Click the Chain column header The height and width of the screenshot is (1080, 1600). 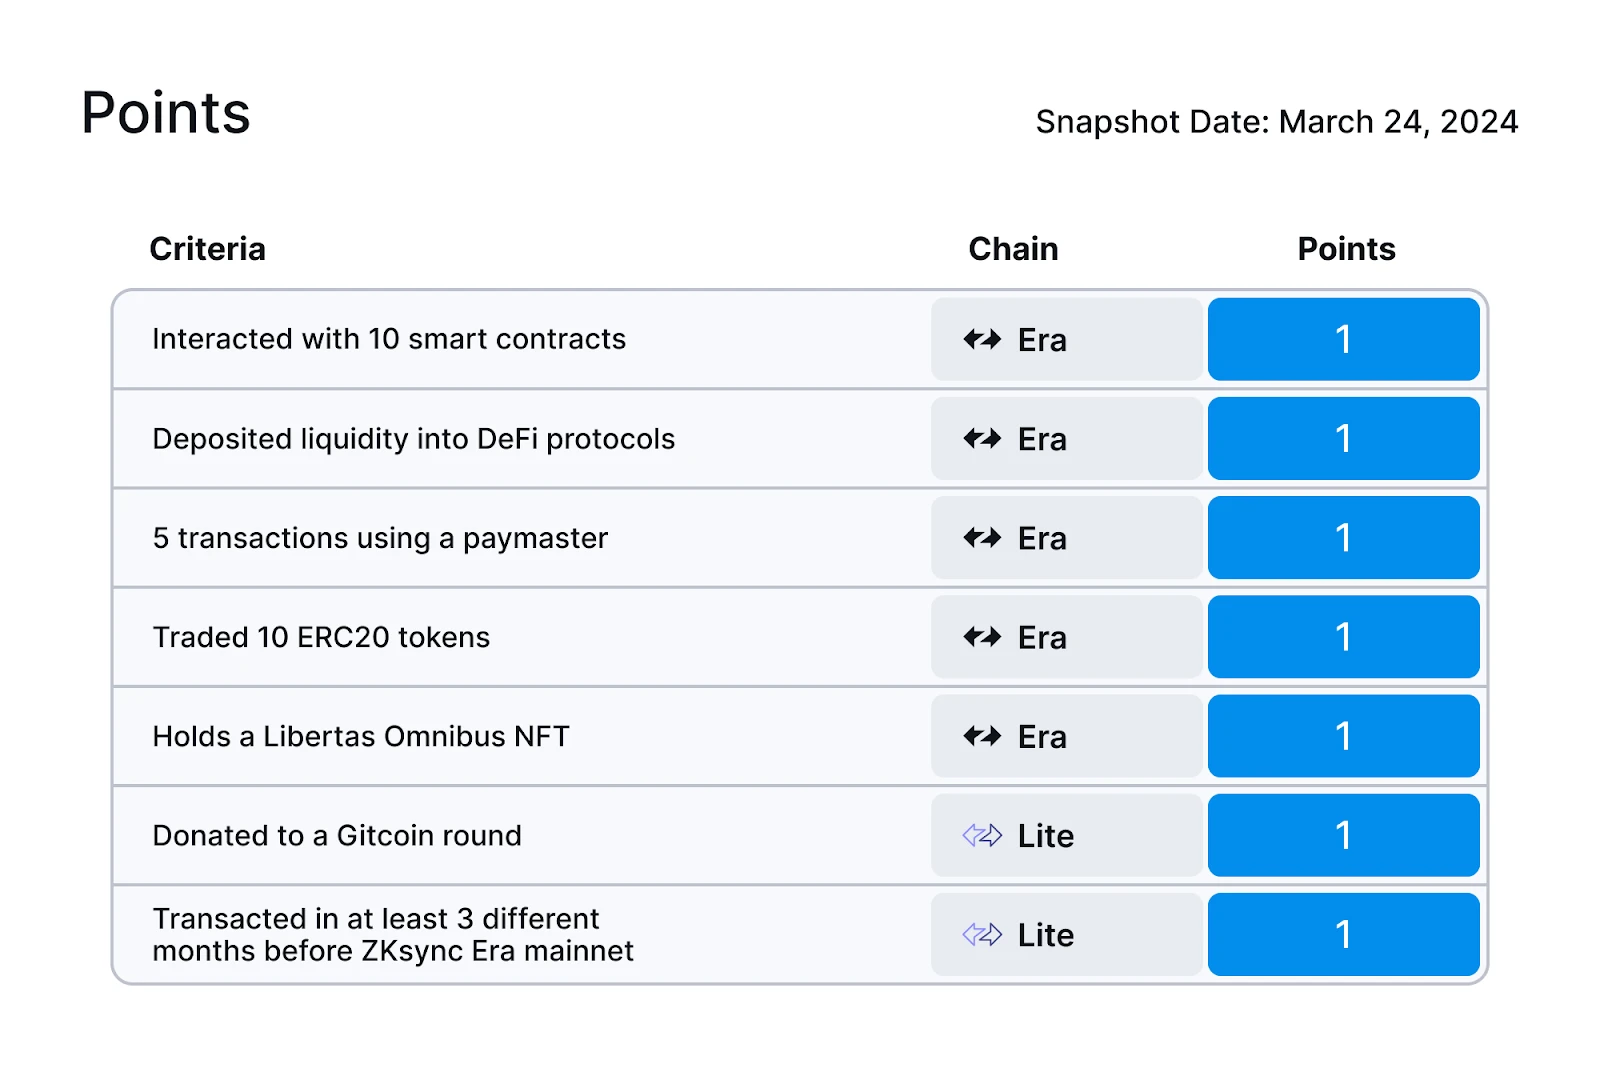1013,249
